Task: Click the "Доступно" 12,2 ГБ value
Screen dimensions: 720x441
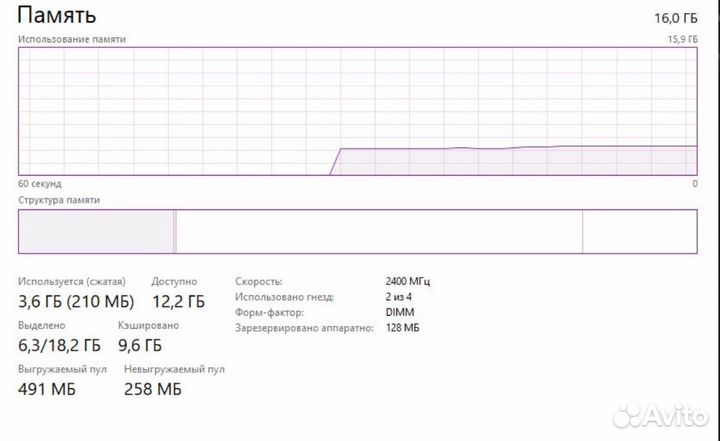Action: point(178,301)
